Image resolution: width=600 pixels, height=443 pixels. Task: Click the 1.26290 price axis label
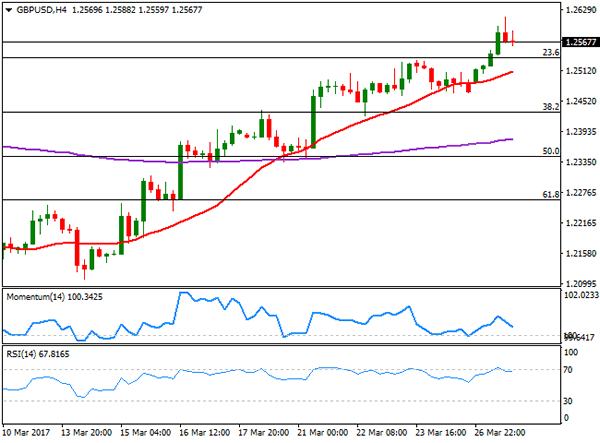click(x=580, y=10)
